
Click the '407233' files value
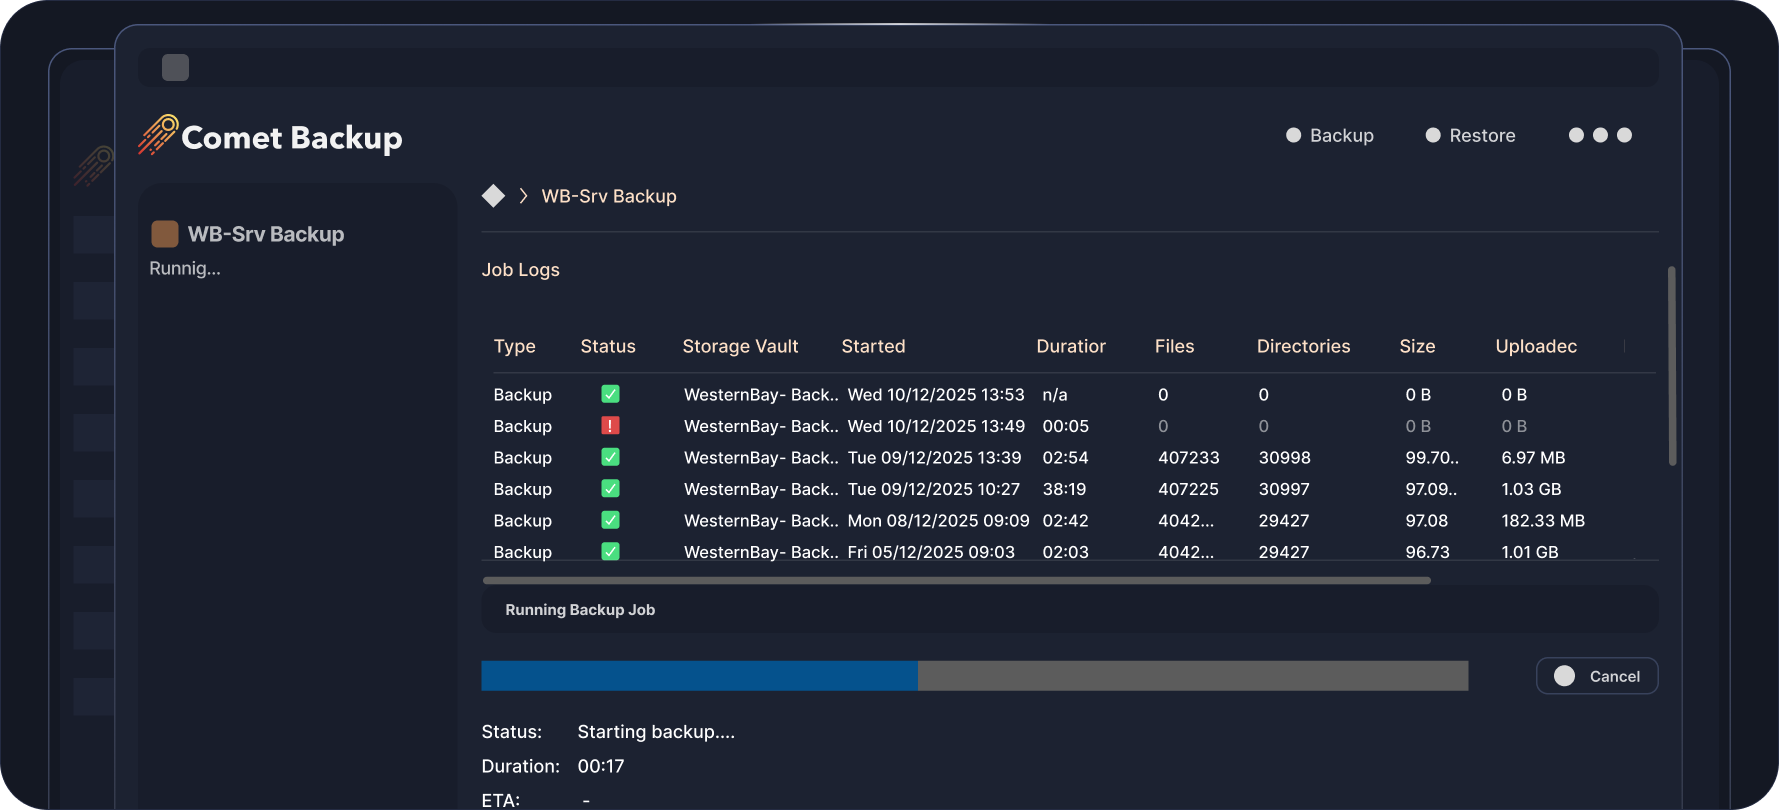coord(1189,457)
